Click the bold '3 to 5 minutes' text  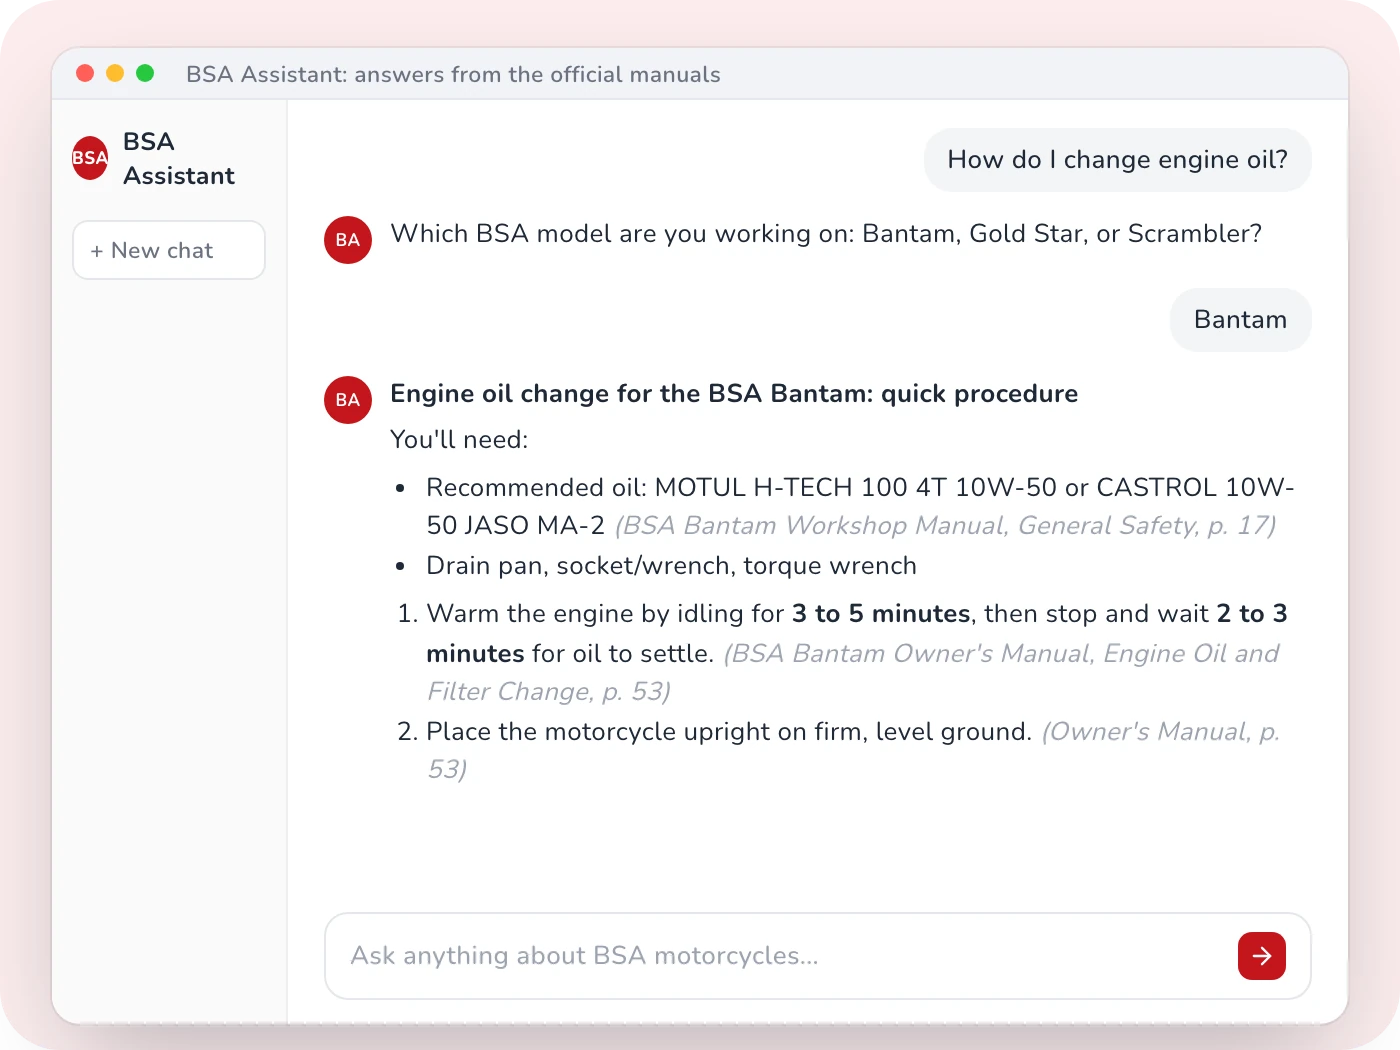point(881,614)
